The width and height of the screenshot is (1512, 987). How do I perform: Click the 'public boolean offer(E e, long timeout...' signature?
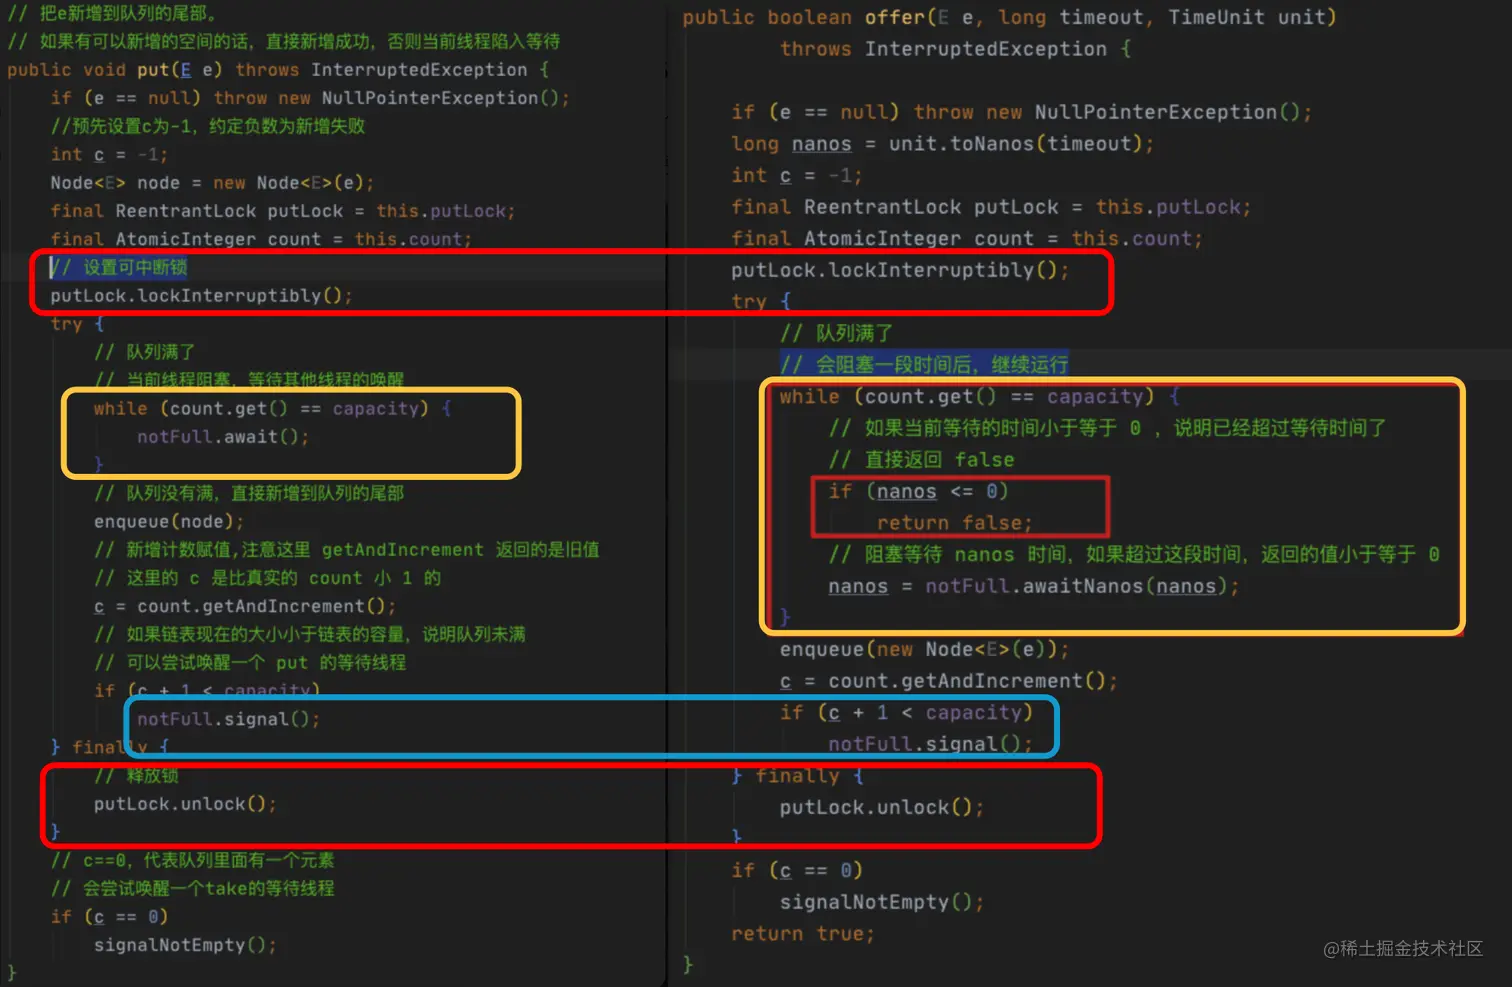coord(1010,17)
